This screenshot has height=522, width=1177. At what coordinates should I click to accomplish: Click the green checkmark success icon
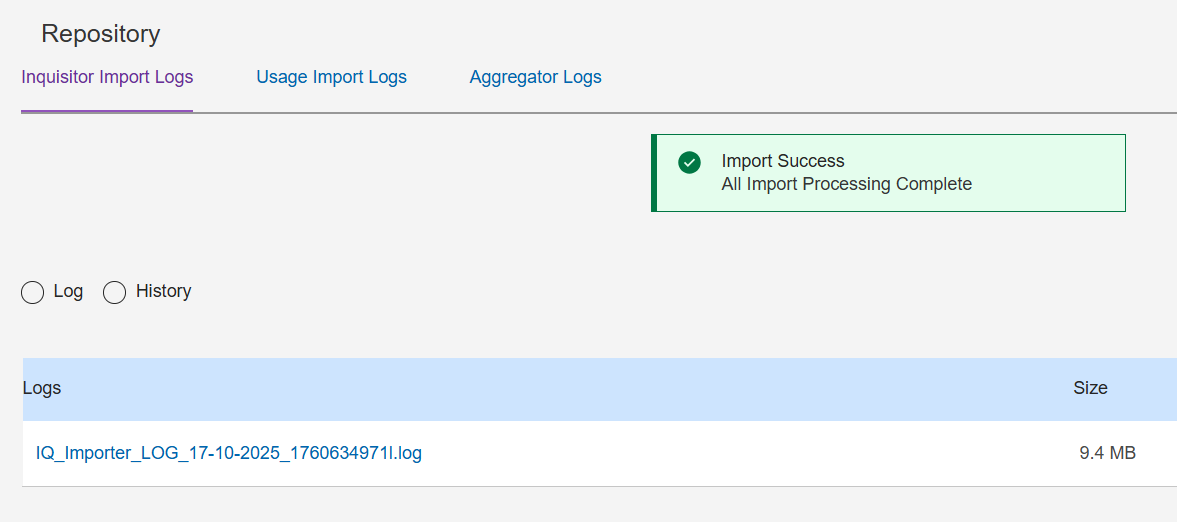pyautogui.click(x=689, y=162)
